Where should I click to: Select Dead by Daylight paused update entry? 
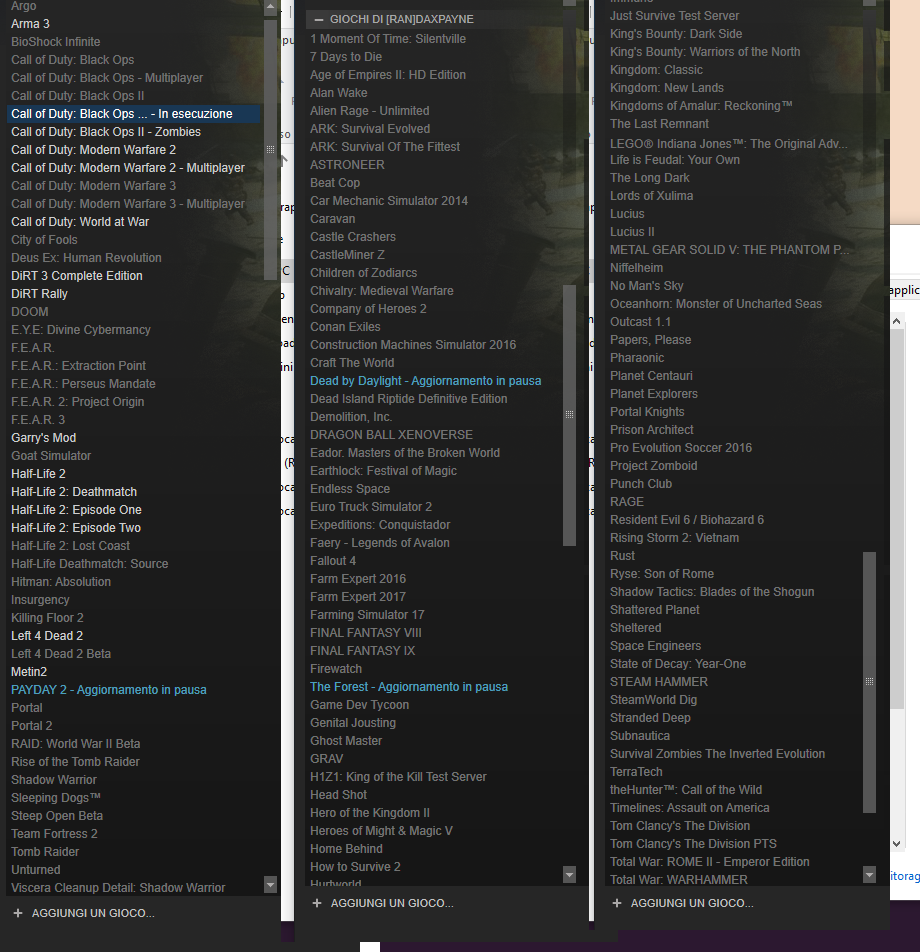click(425, 381)
